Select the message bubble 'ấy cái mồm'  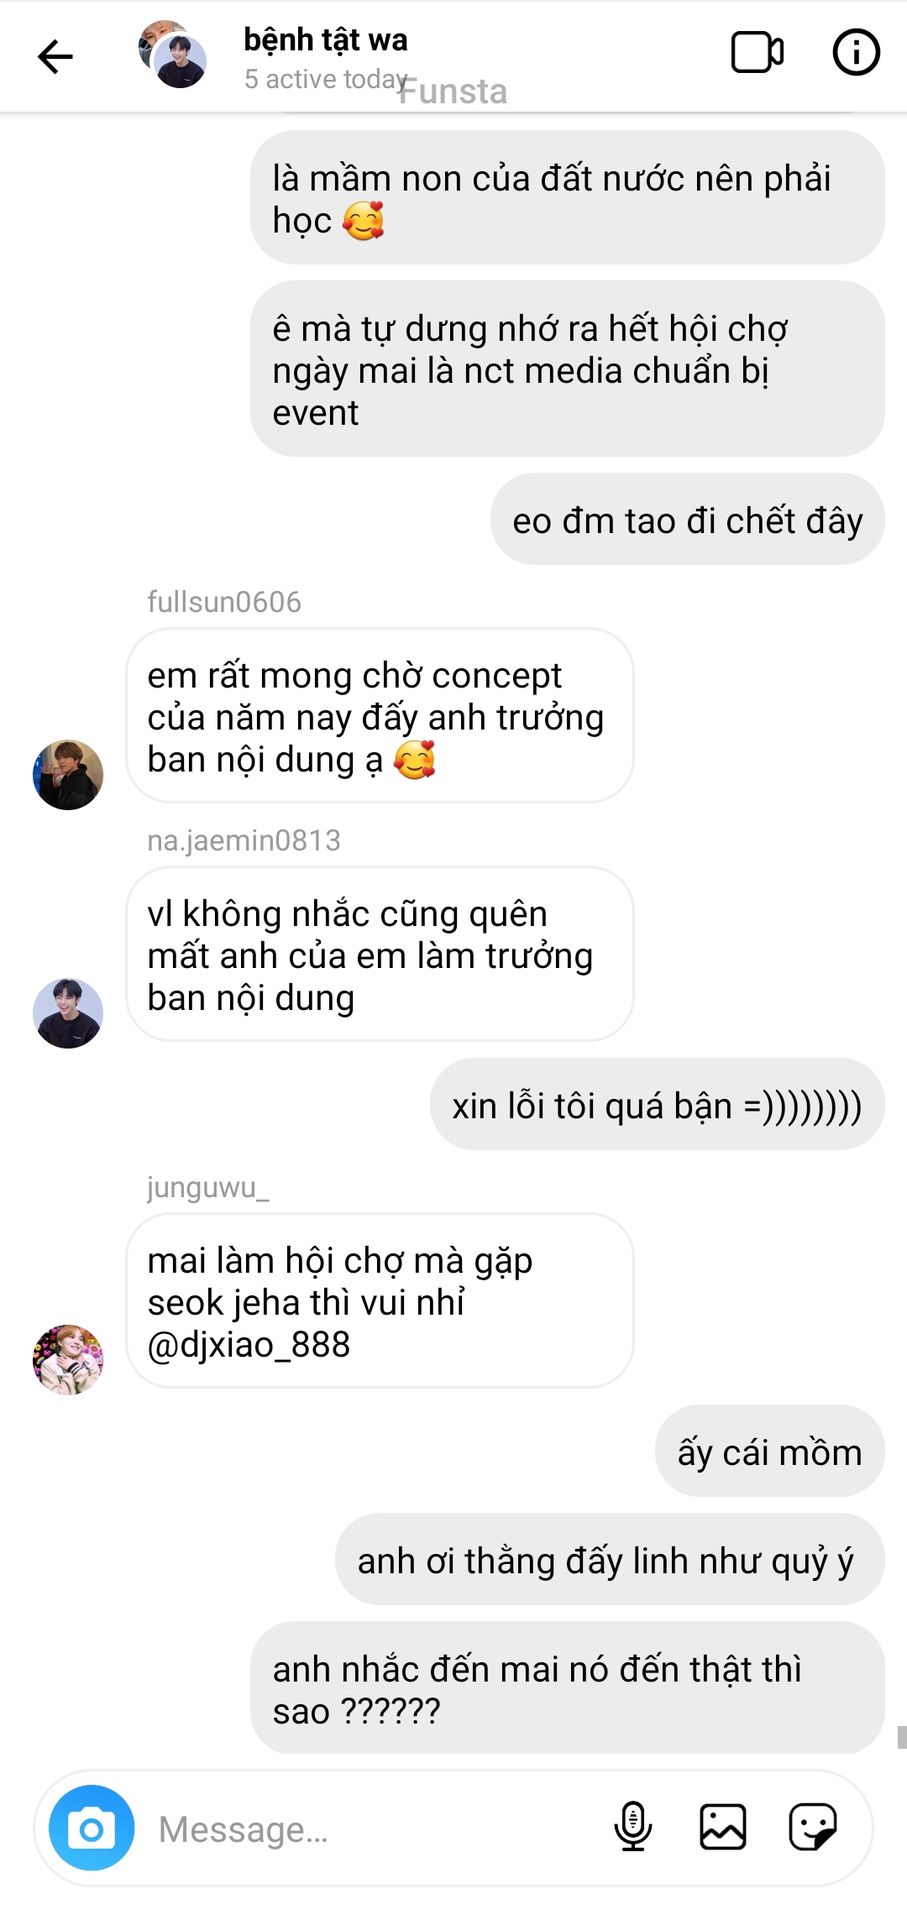(x=770, y=1451)
